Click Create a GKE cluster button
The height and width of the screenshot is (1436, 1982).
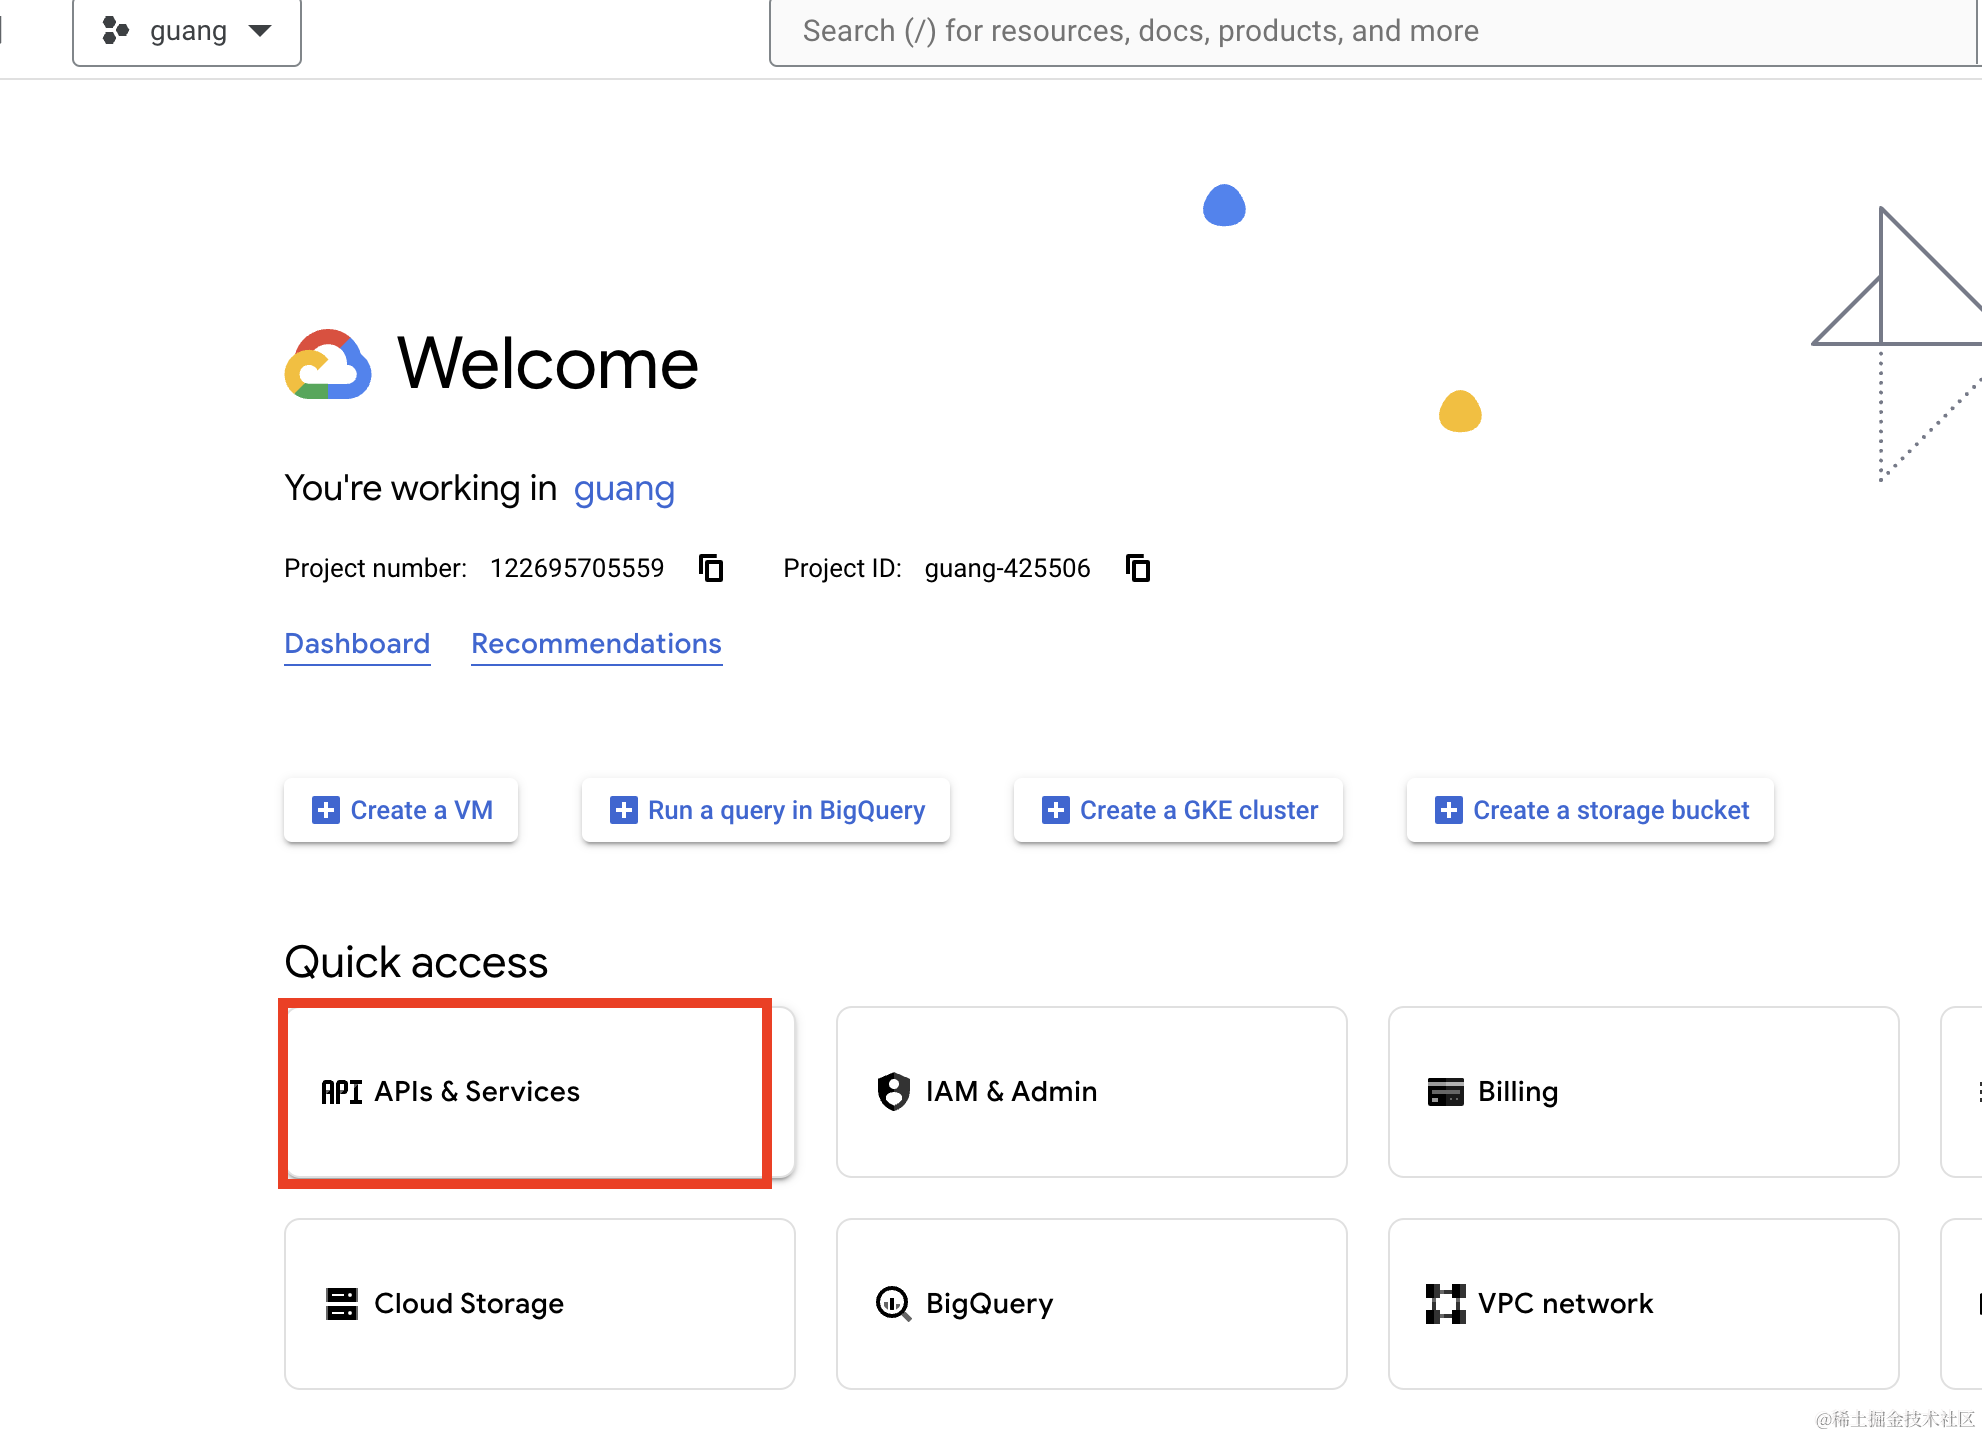1178,810
